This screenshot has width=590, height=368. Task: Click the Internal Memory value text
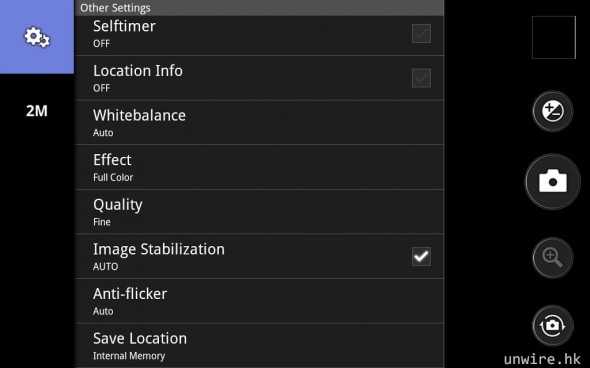129,356
